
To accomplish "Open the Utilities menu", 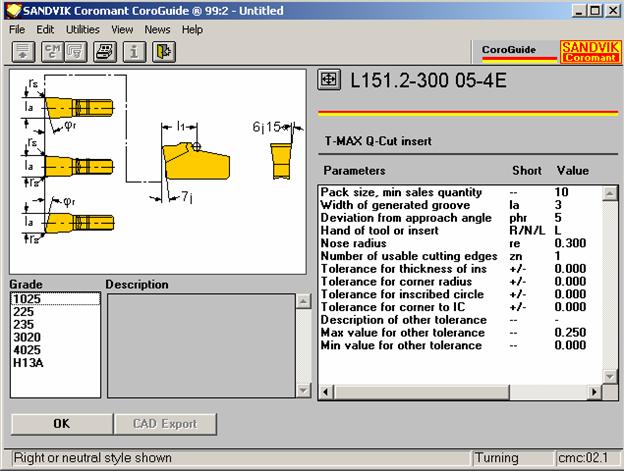I will click(83, 29).
